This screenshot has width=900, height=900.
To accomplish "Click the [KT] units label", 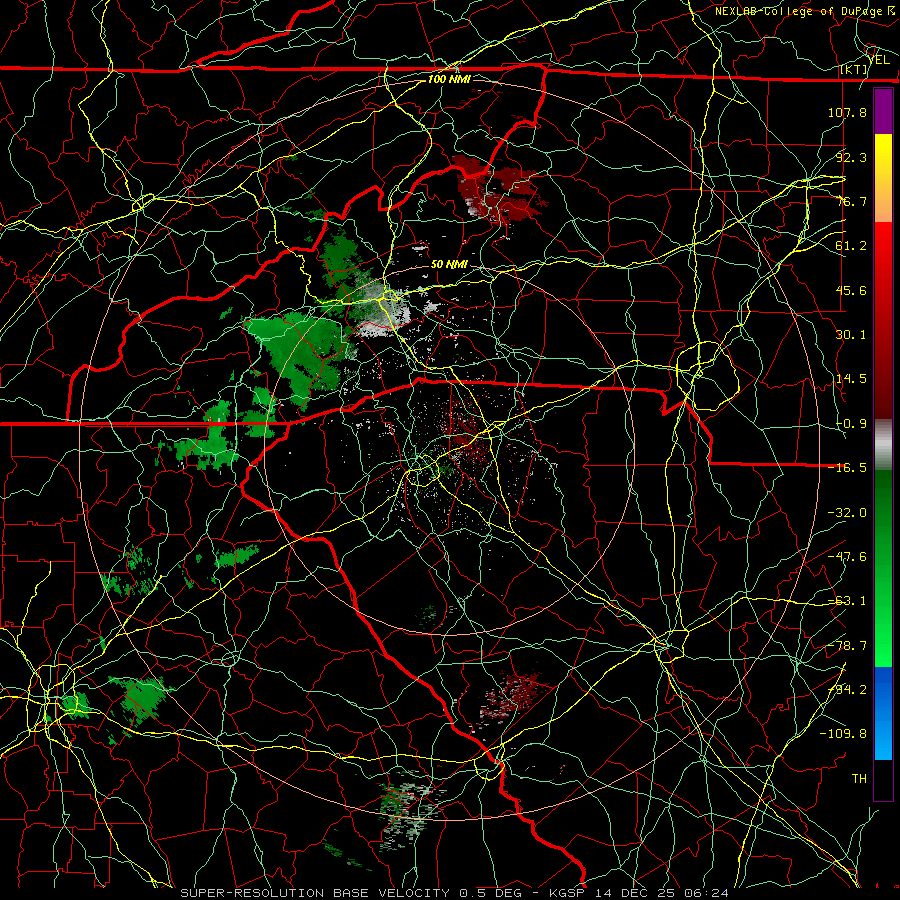I will (x=853, y=69).
